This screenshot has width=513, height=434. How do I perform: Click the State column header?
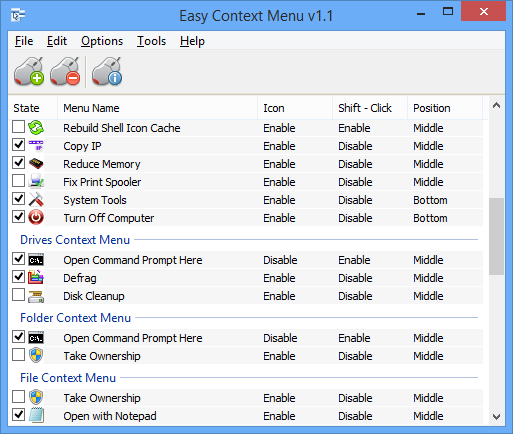pyautogui.click(x=33, y=108)
